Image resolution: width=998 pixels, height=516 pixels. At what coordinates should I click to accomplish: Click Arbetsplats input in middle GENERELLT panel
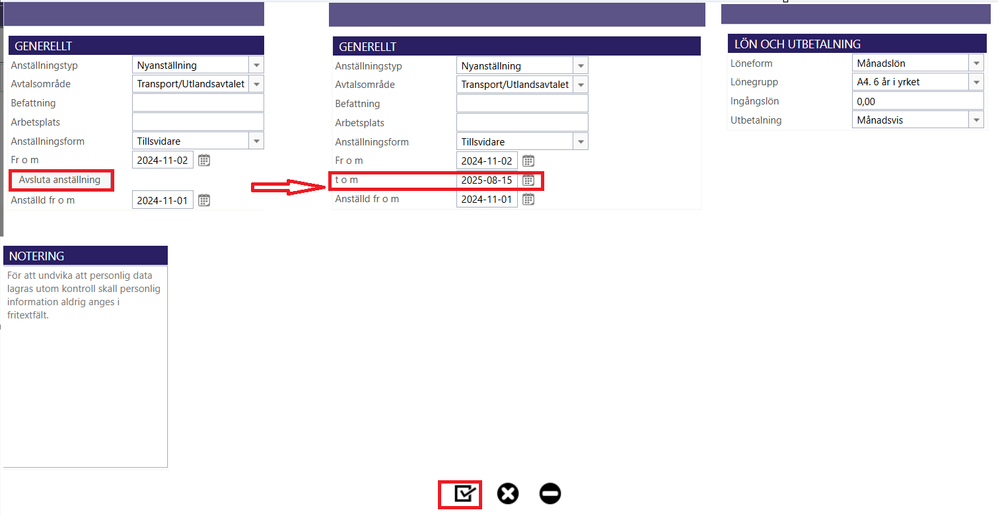[x=523, y=123]
